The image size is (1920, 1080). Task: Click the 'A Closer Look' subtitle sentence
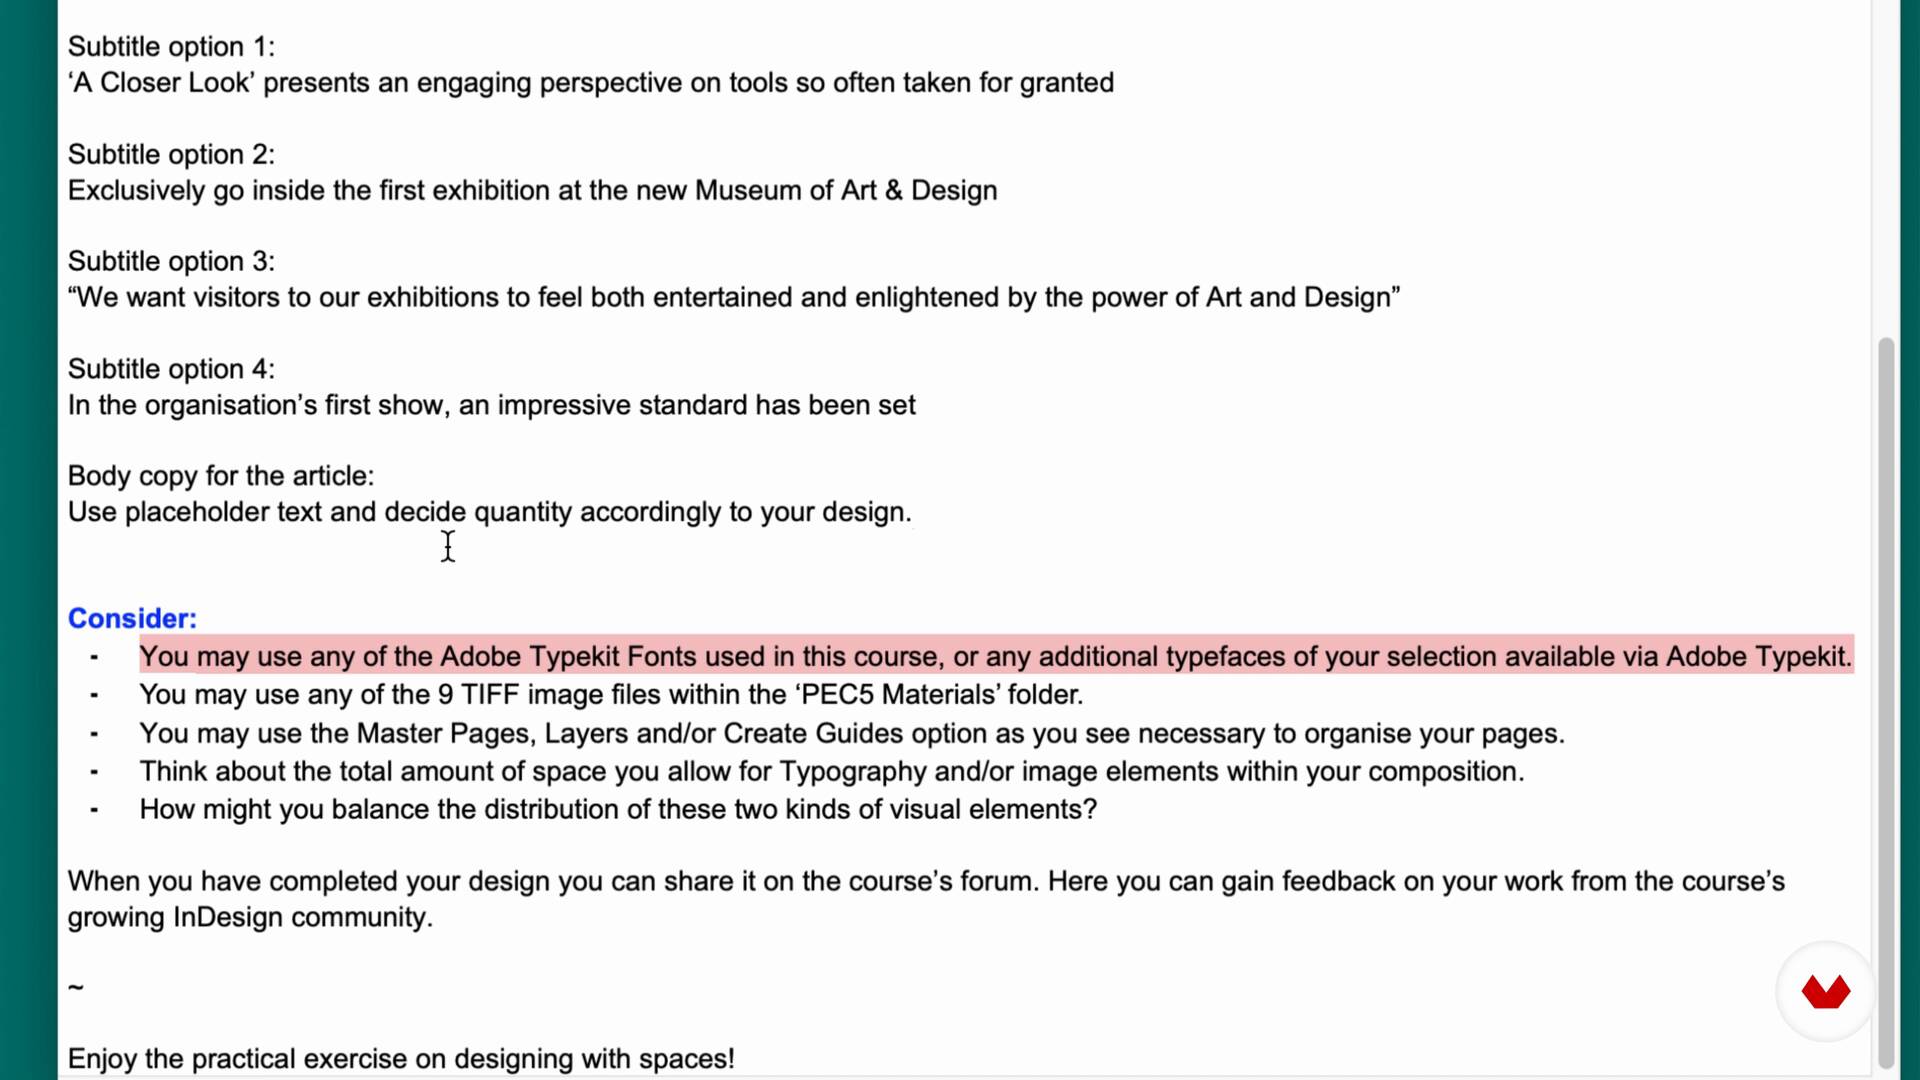point(591,83)
